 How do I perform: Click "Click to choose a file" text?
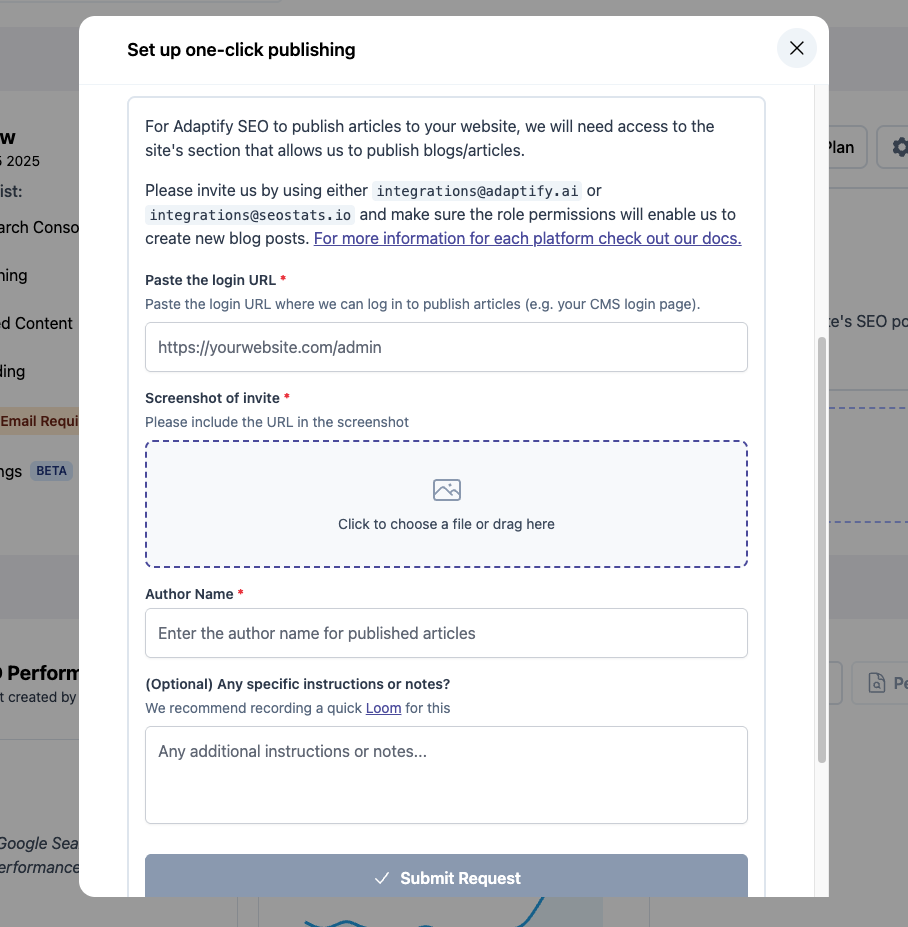446,524
